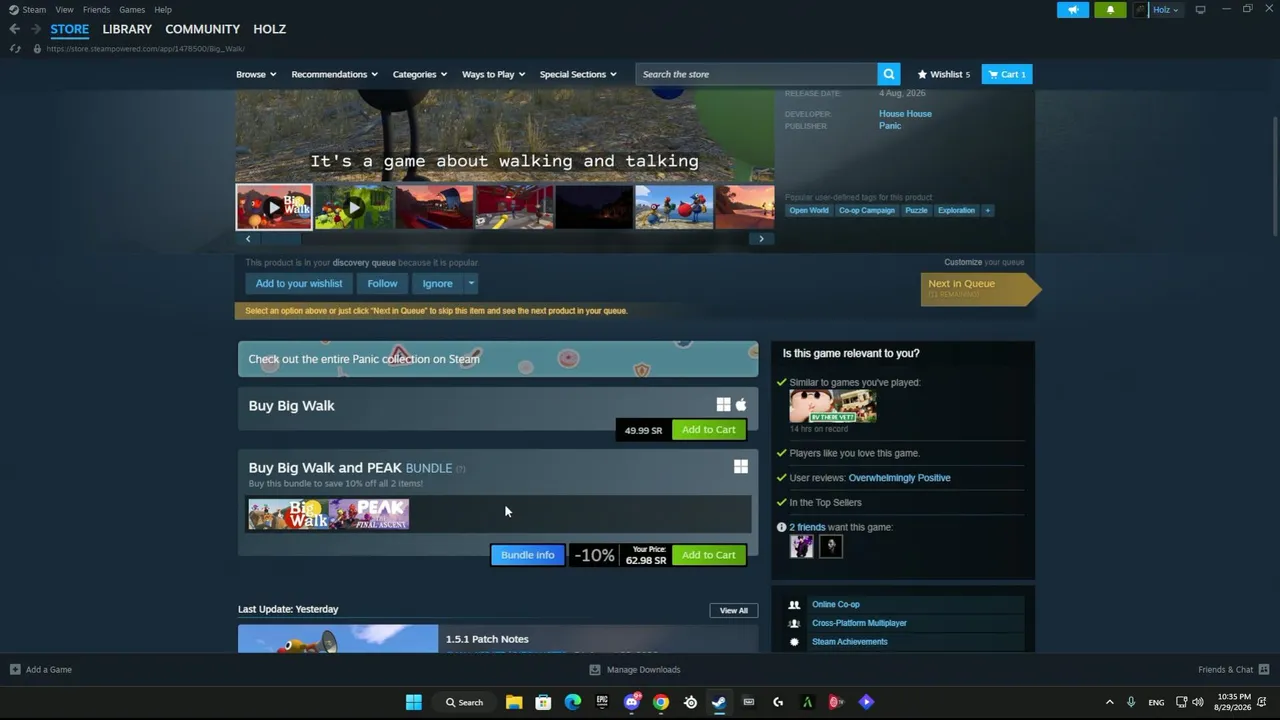Viewport: 1280px width, 720px height.
Task: Open the Games menu
Action: [132, 10]
